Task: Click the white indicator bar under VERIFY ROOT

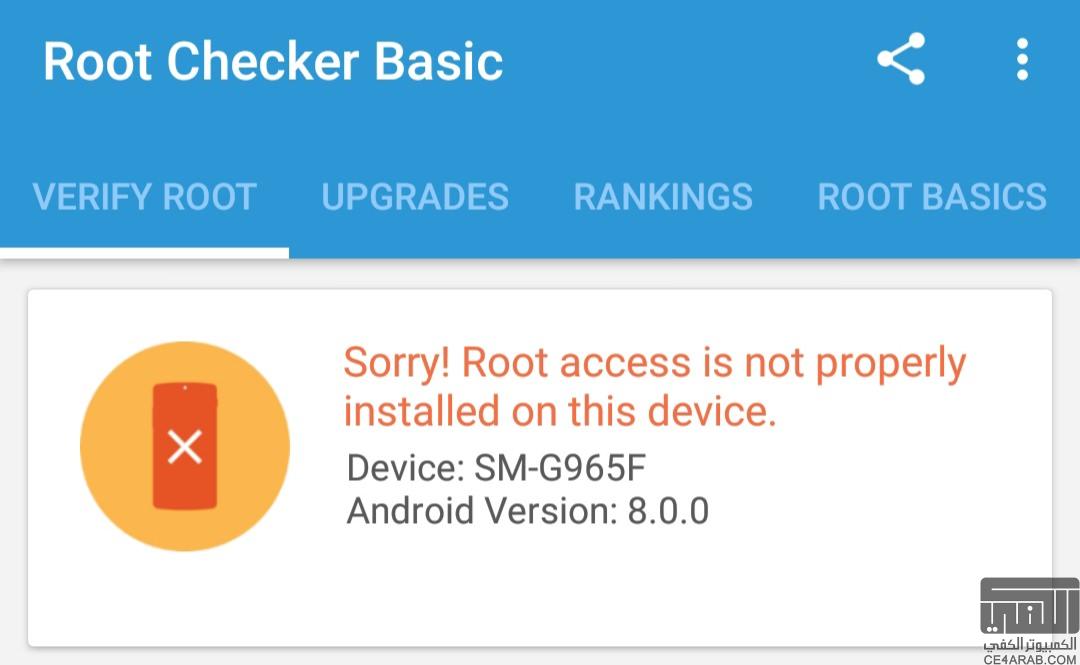Action: pos(145,253)
